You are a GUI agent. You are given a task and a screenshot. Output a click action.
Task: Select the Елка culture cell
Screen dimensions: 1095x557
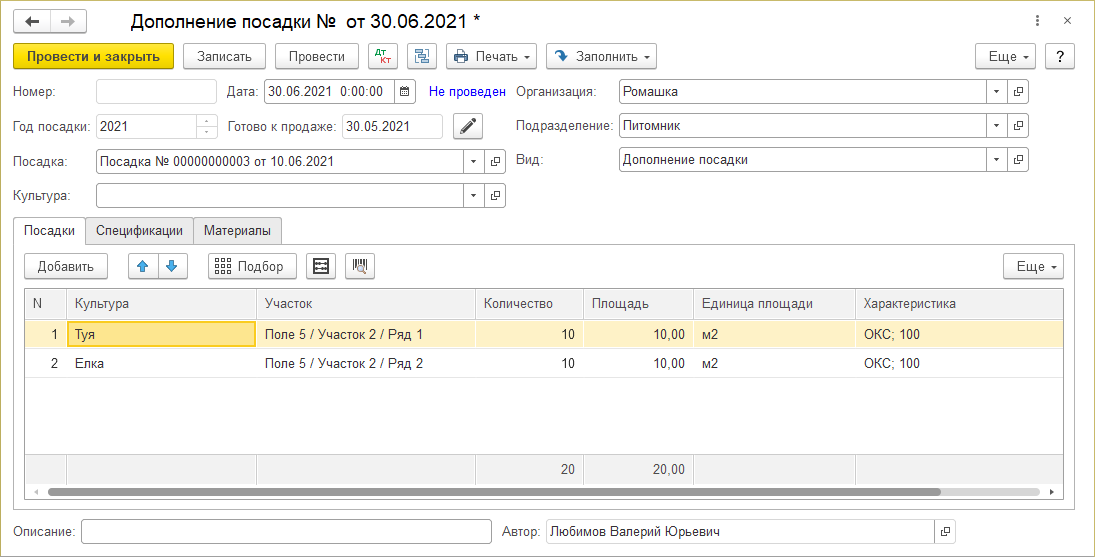(x=161, y=364)
